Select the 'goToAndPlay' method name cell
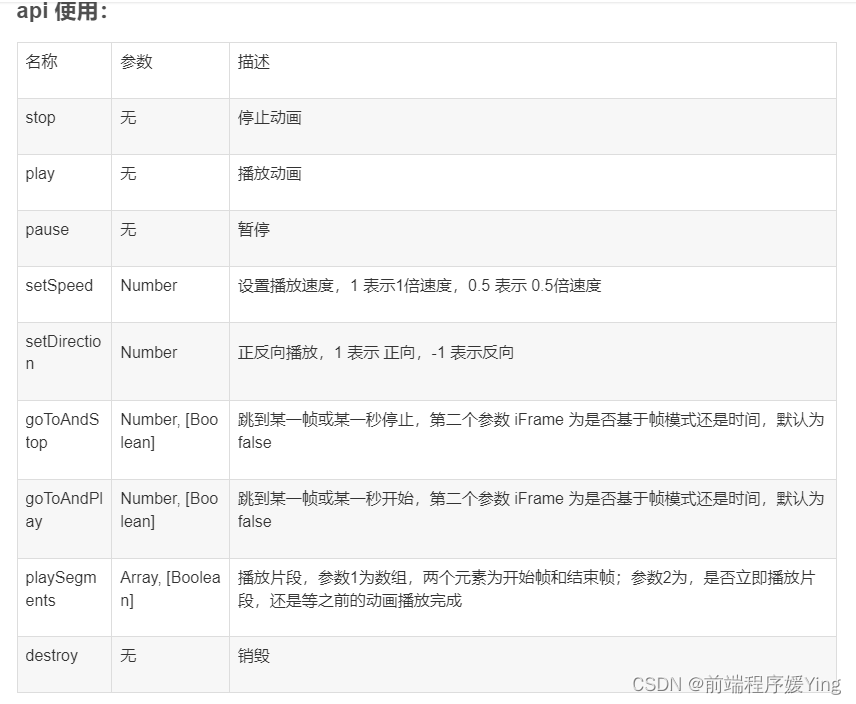This screenshot has height=704, width=856. click(x=64, y=519)
